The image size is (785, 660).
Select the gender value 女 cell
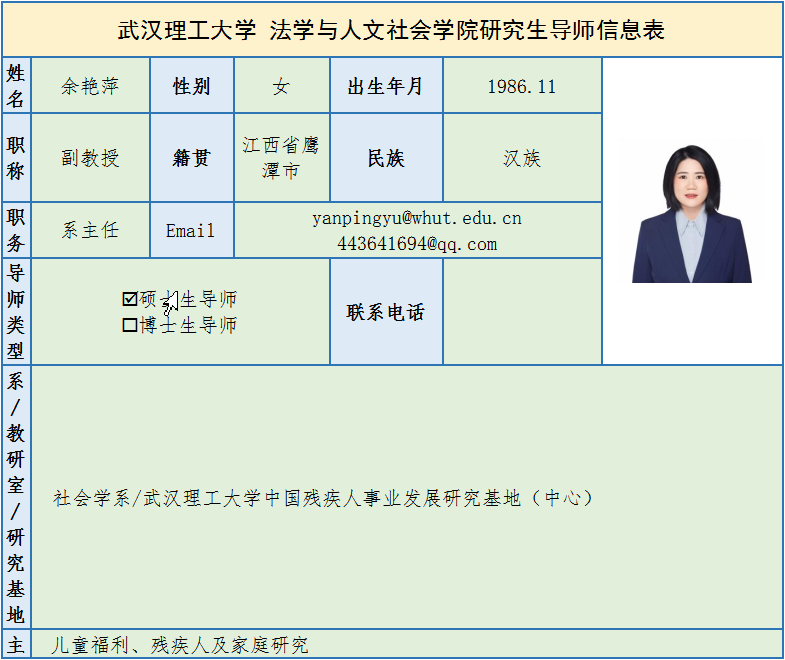click(x=281, y=86)
